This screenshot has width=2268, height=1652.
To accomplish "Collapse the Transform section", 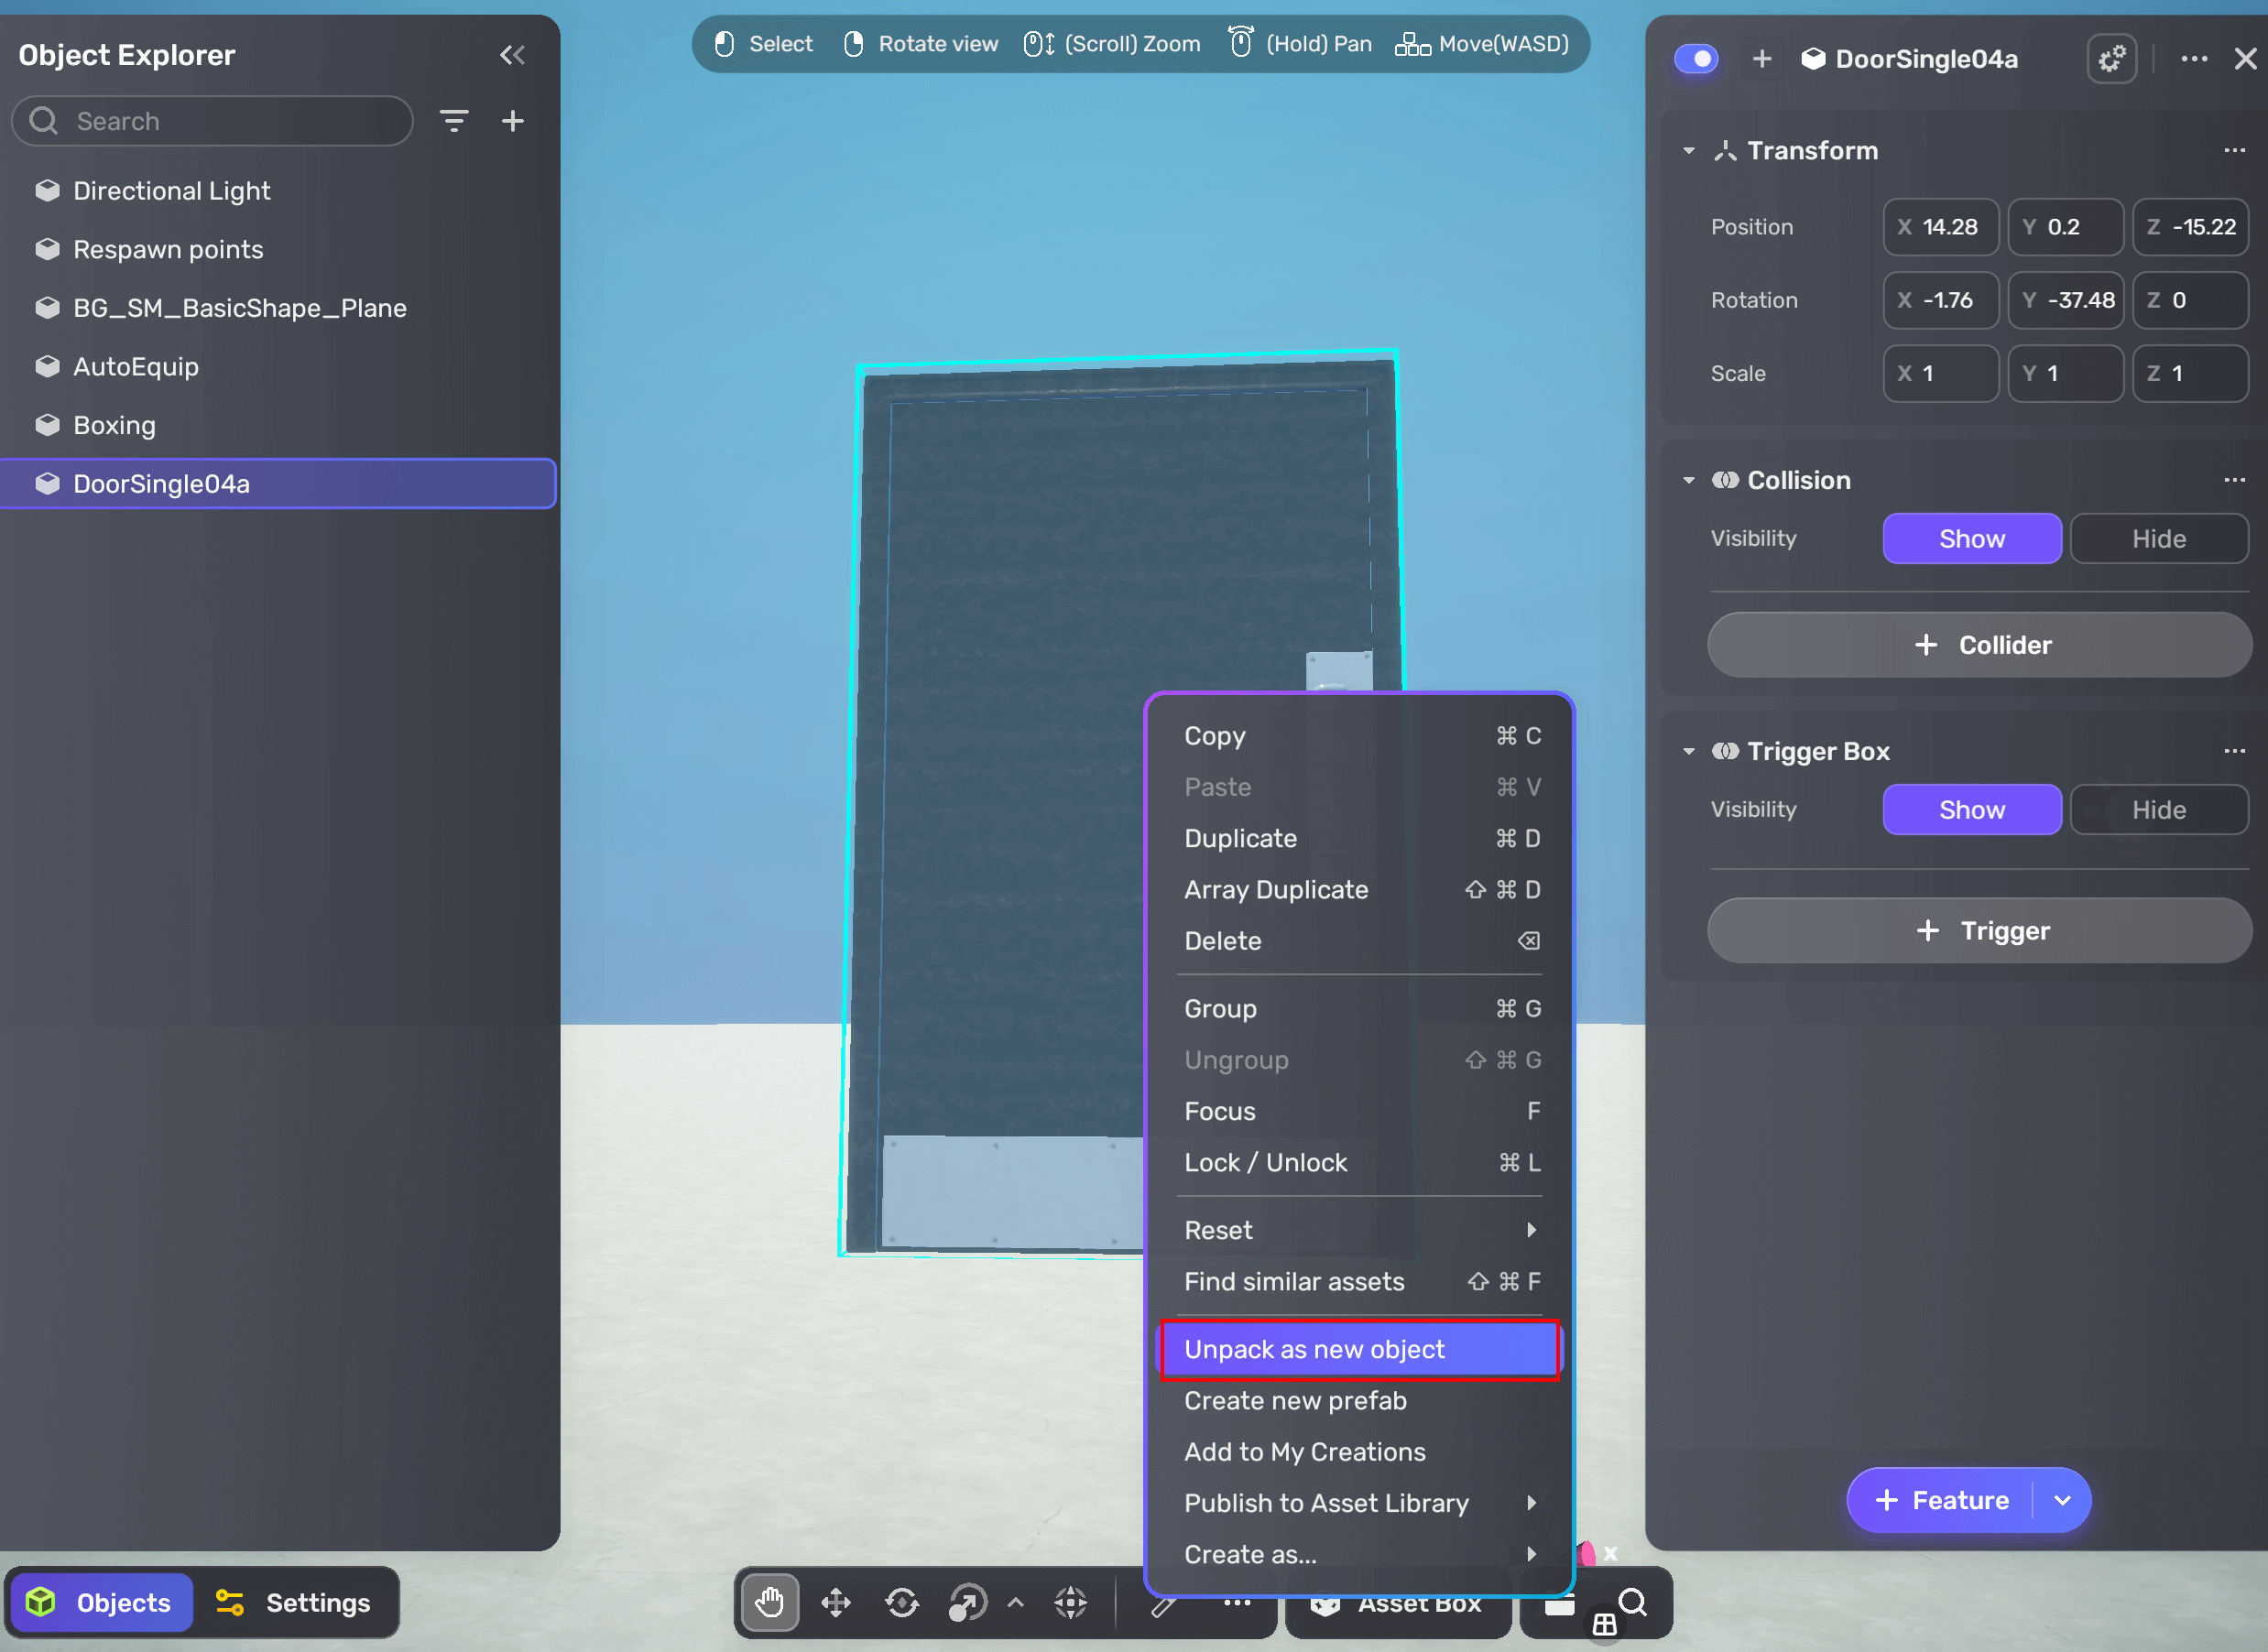I will [x=1689, y=151].
